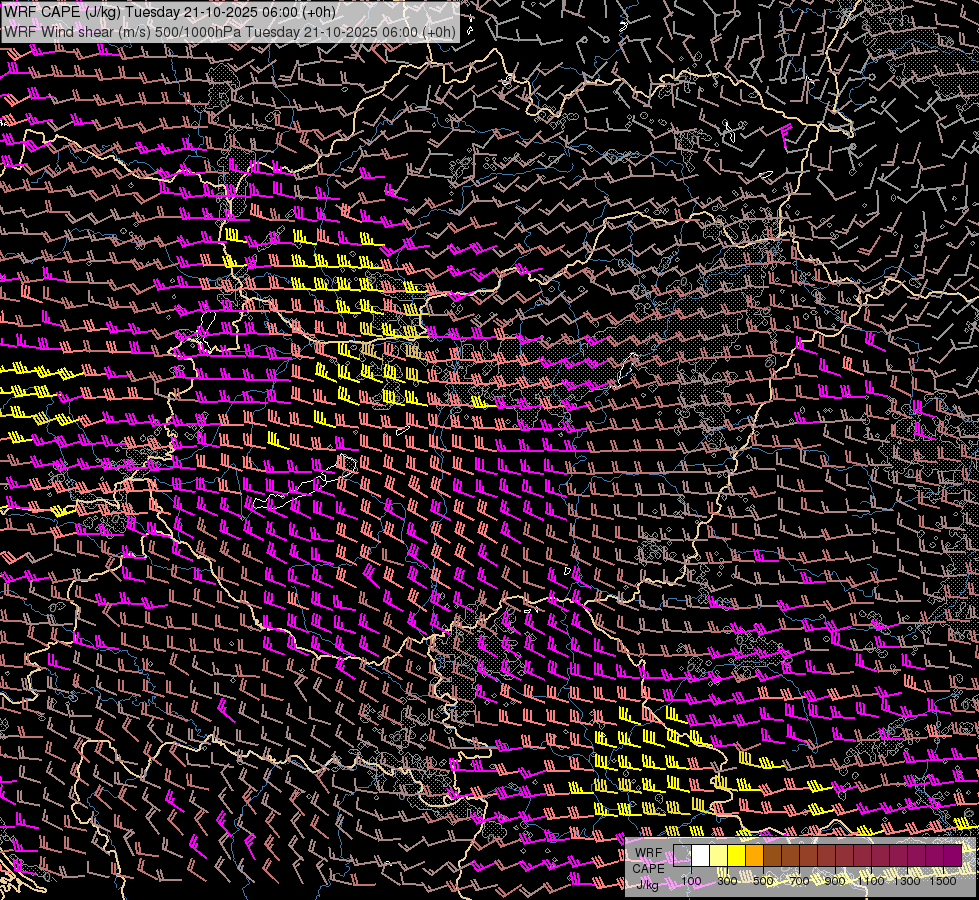Click the 700 legend value label
Screen dimensions: 979x900
pos(799,881)
